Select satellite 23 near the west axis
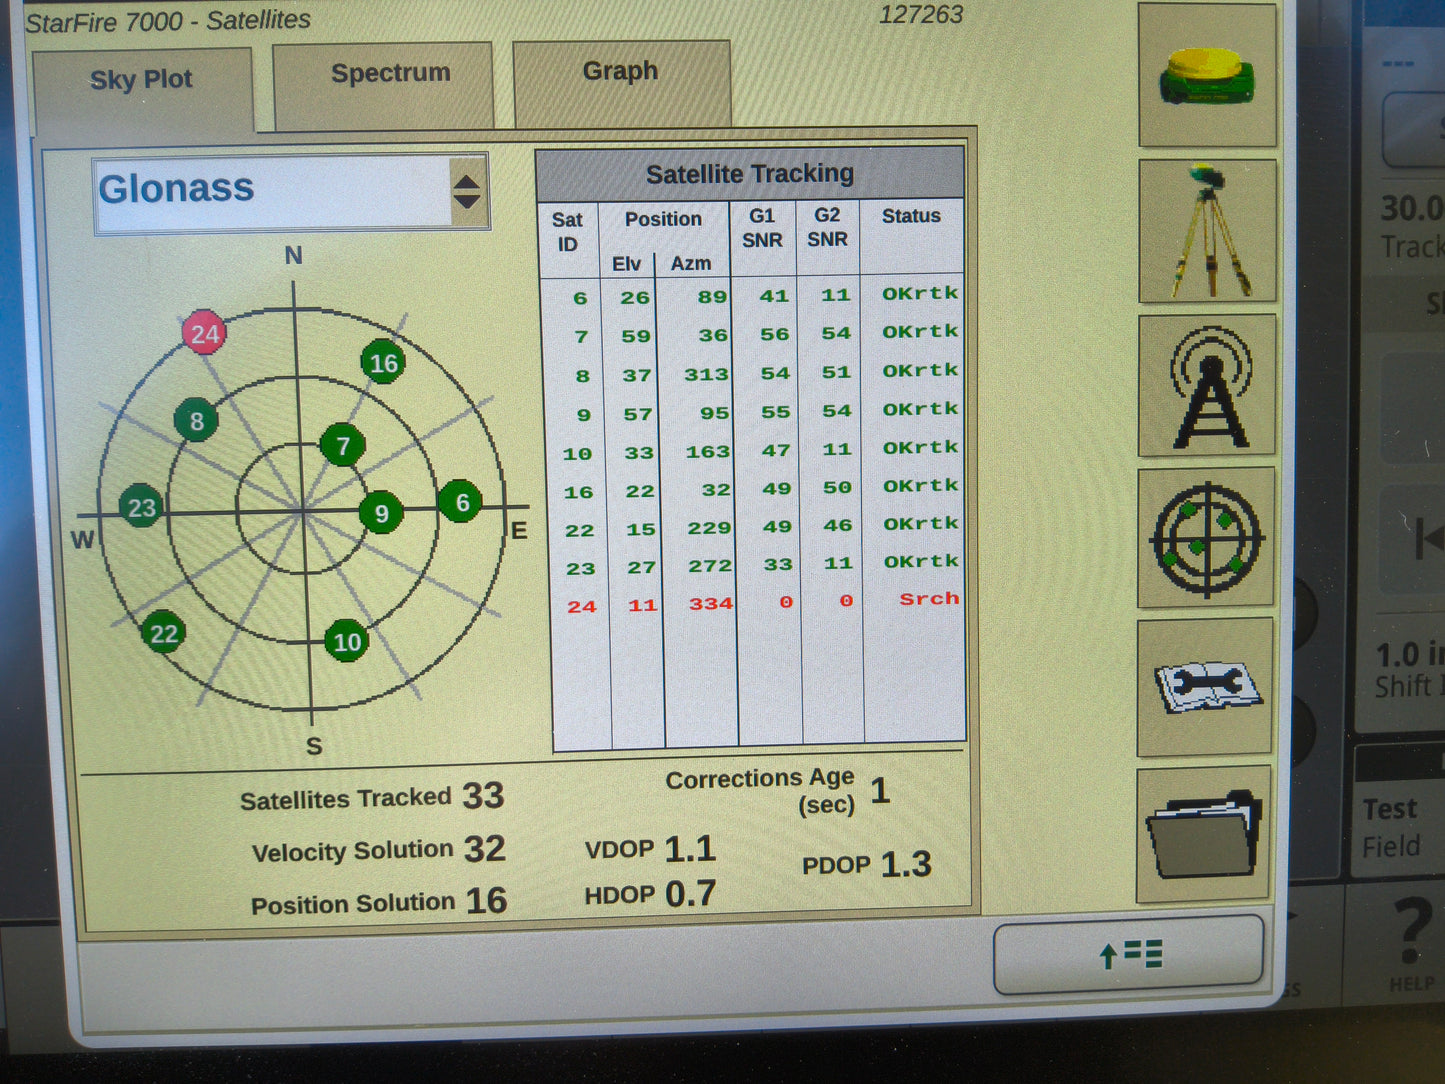This screenshot has height=1084, width=1445. [141, 507]
